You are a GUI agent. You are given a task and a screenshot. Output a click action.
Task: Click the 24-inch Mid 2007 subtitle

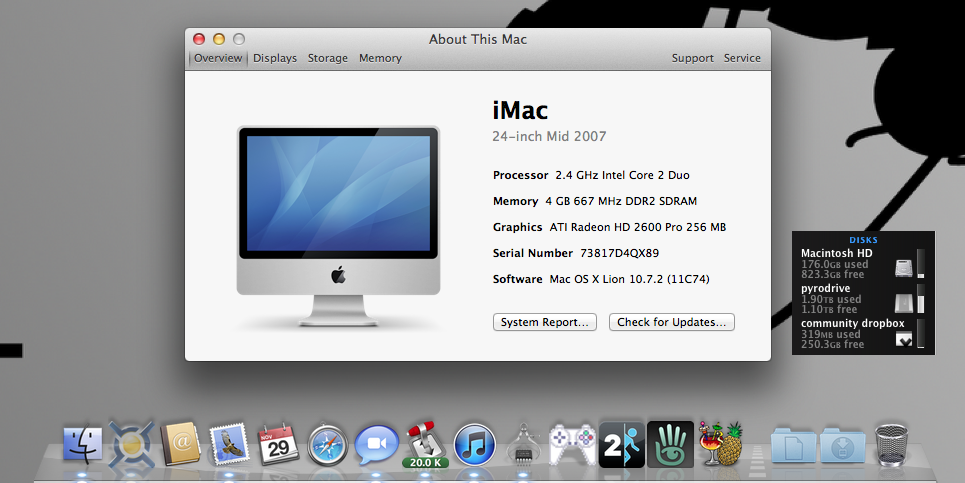[x=549, y=137]
